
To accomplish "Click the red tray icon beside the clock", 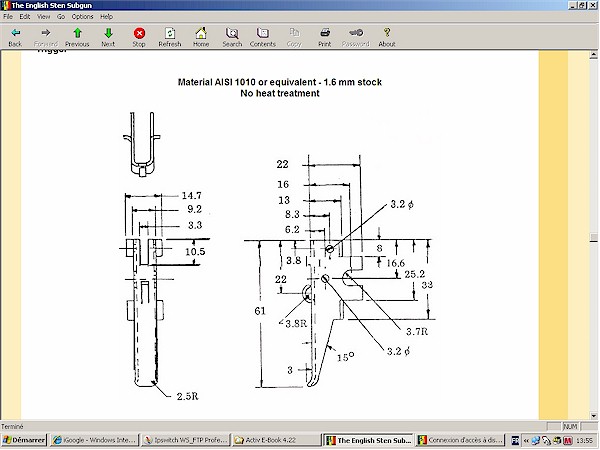I will pos(567,440).
